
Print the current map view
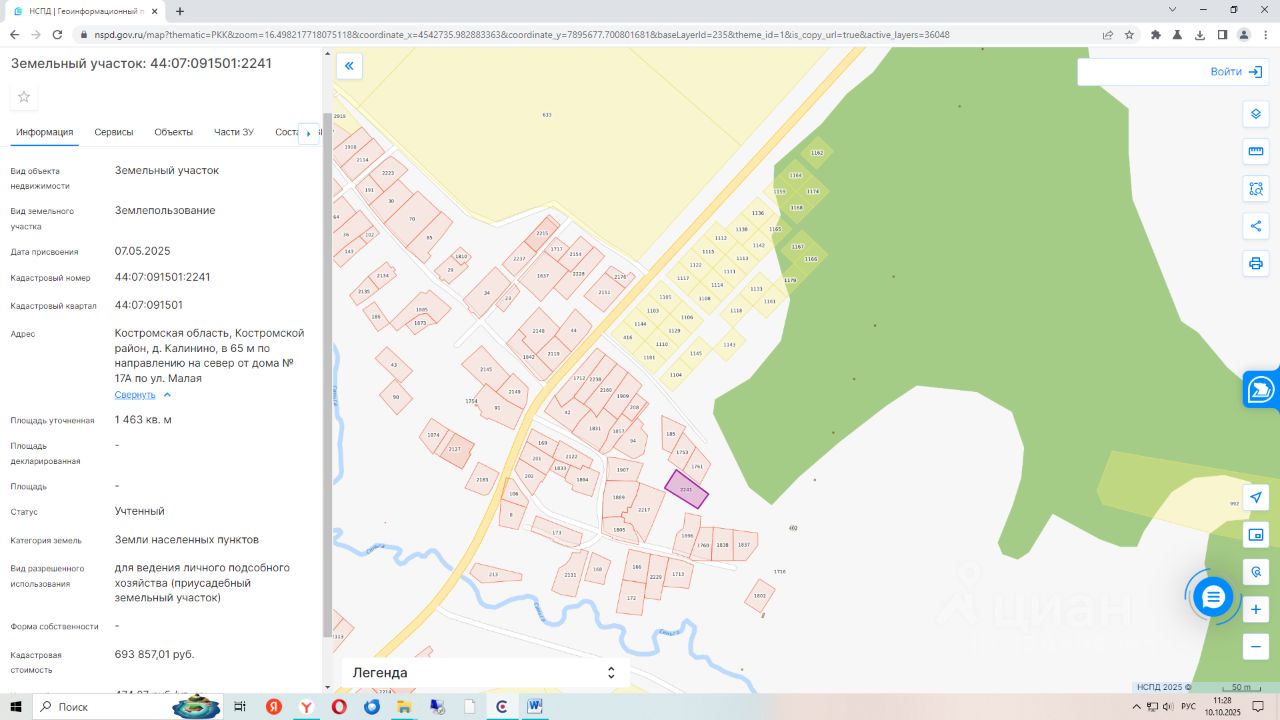point(1256,264)
